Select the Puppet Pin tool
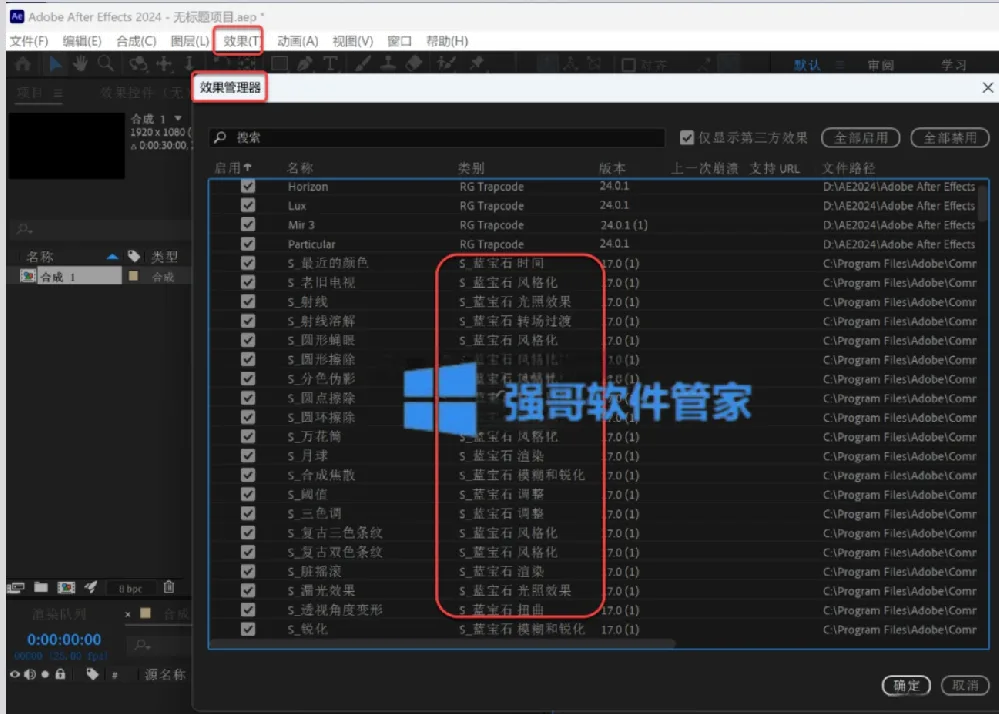The image size is (999, 714). click(477, 64)
